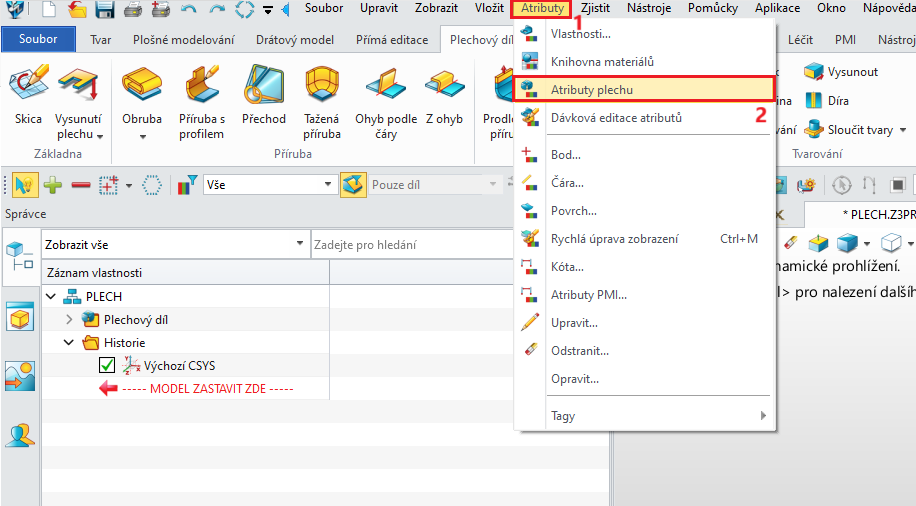Click the Sloučit tvary tool
Screen dimensions: 916x506
[849, 130]
